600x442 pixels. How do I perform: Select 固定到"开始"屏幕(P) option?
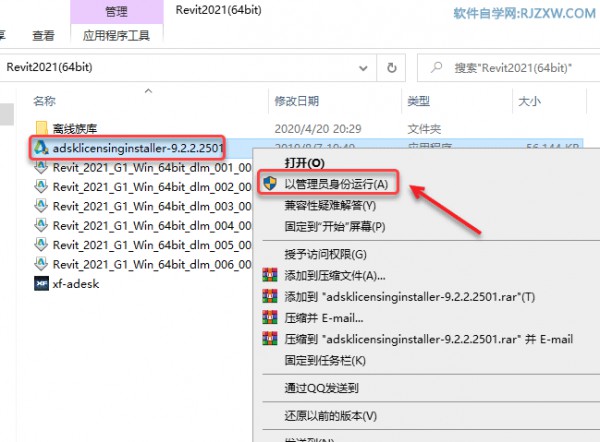click(x=335, y=227)
